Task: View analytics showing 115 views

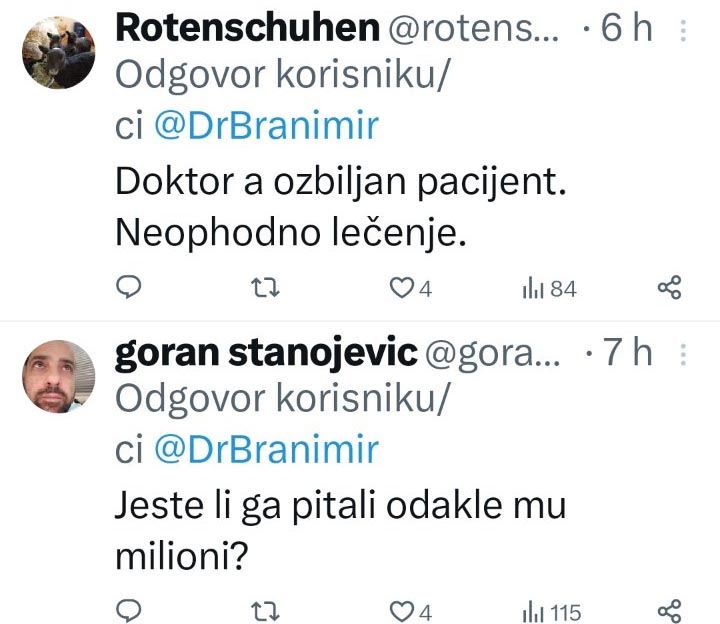Action: (552, 613)
